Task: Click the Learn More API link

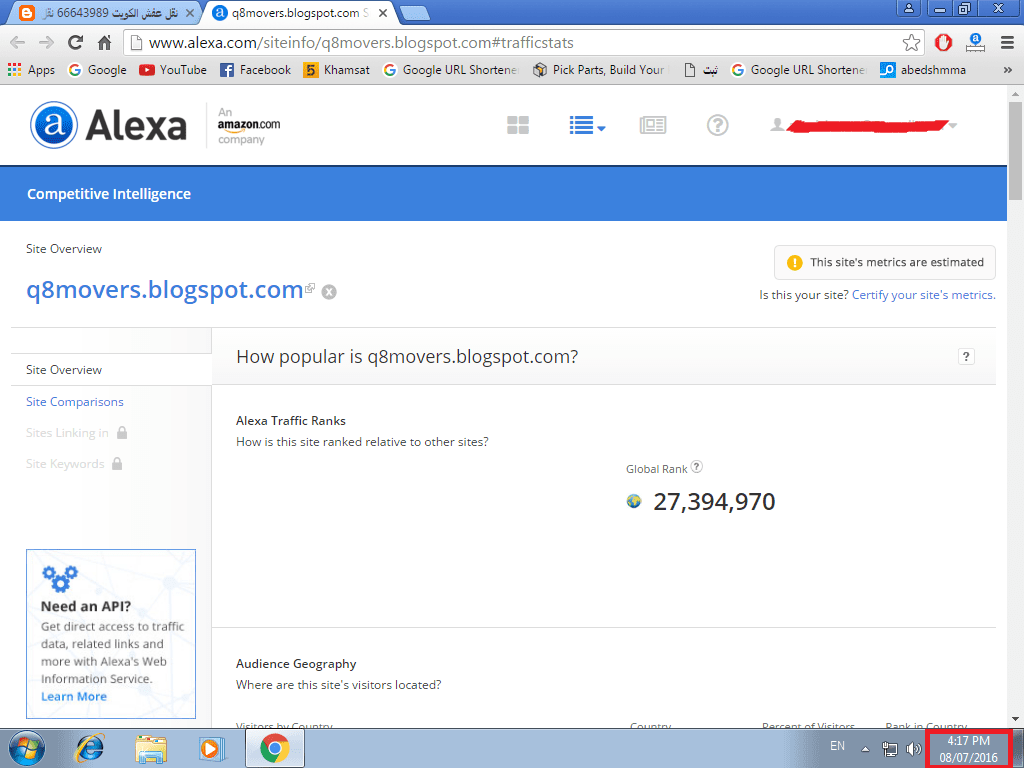Action: point(74,696)
